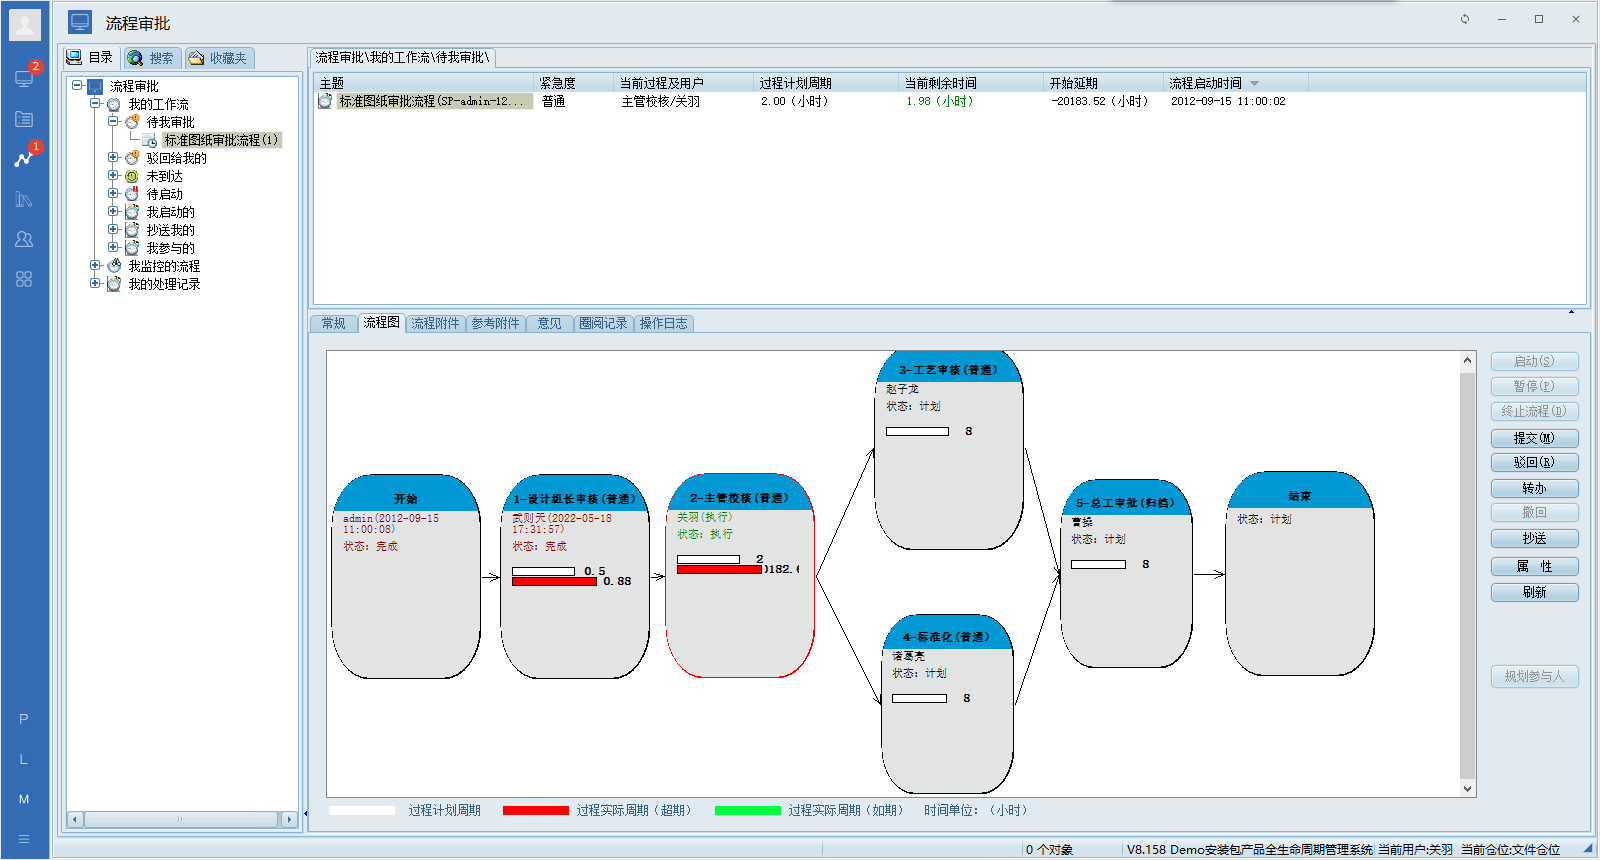The image size is (1600, 860).
Task: Expand the 我监控的流程 tree node
Action: coord(95,265)
